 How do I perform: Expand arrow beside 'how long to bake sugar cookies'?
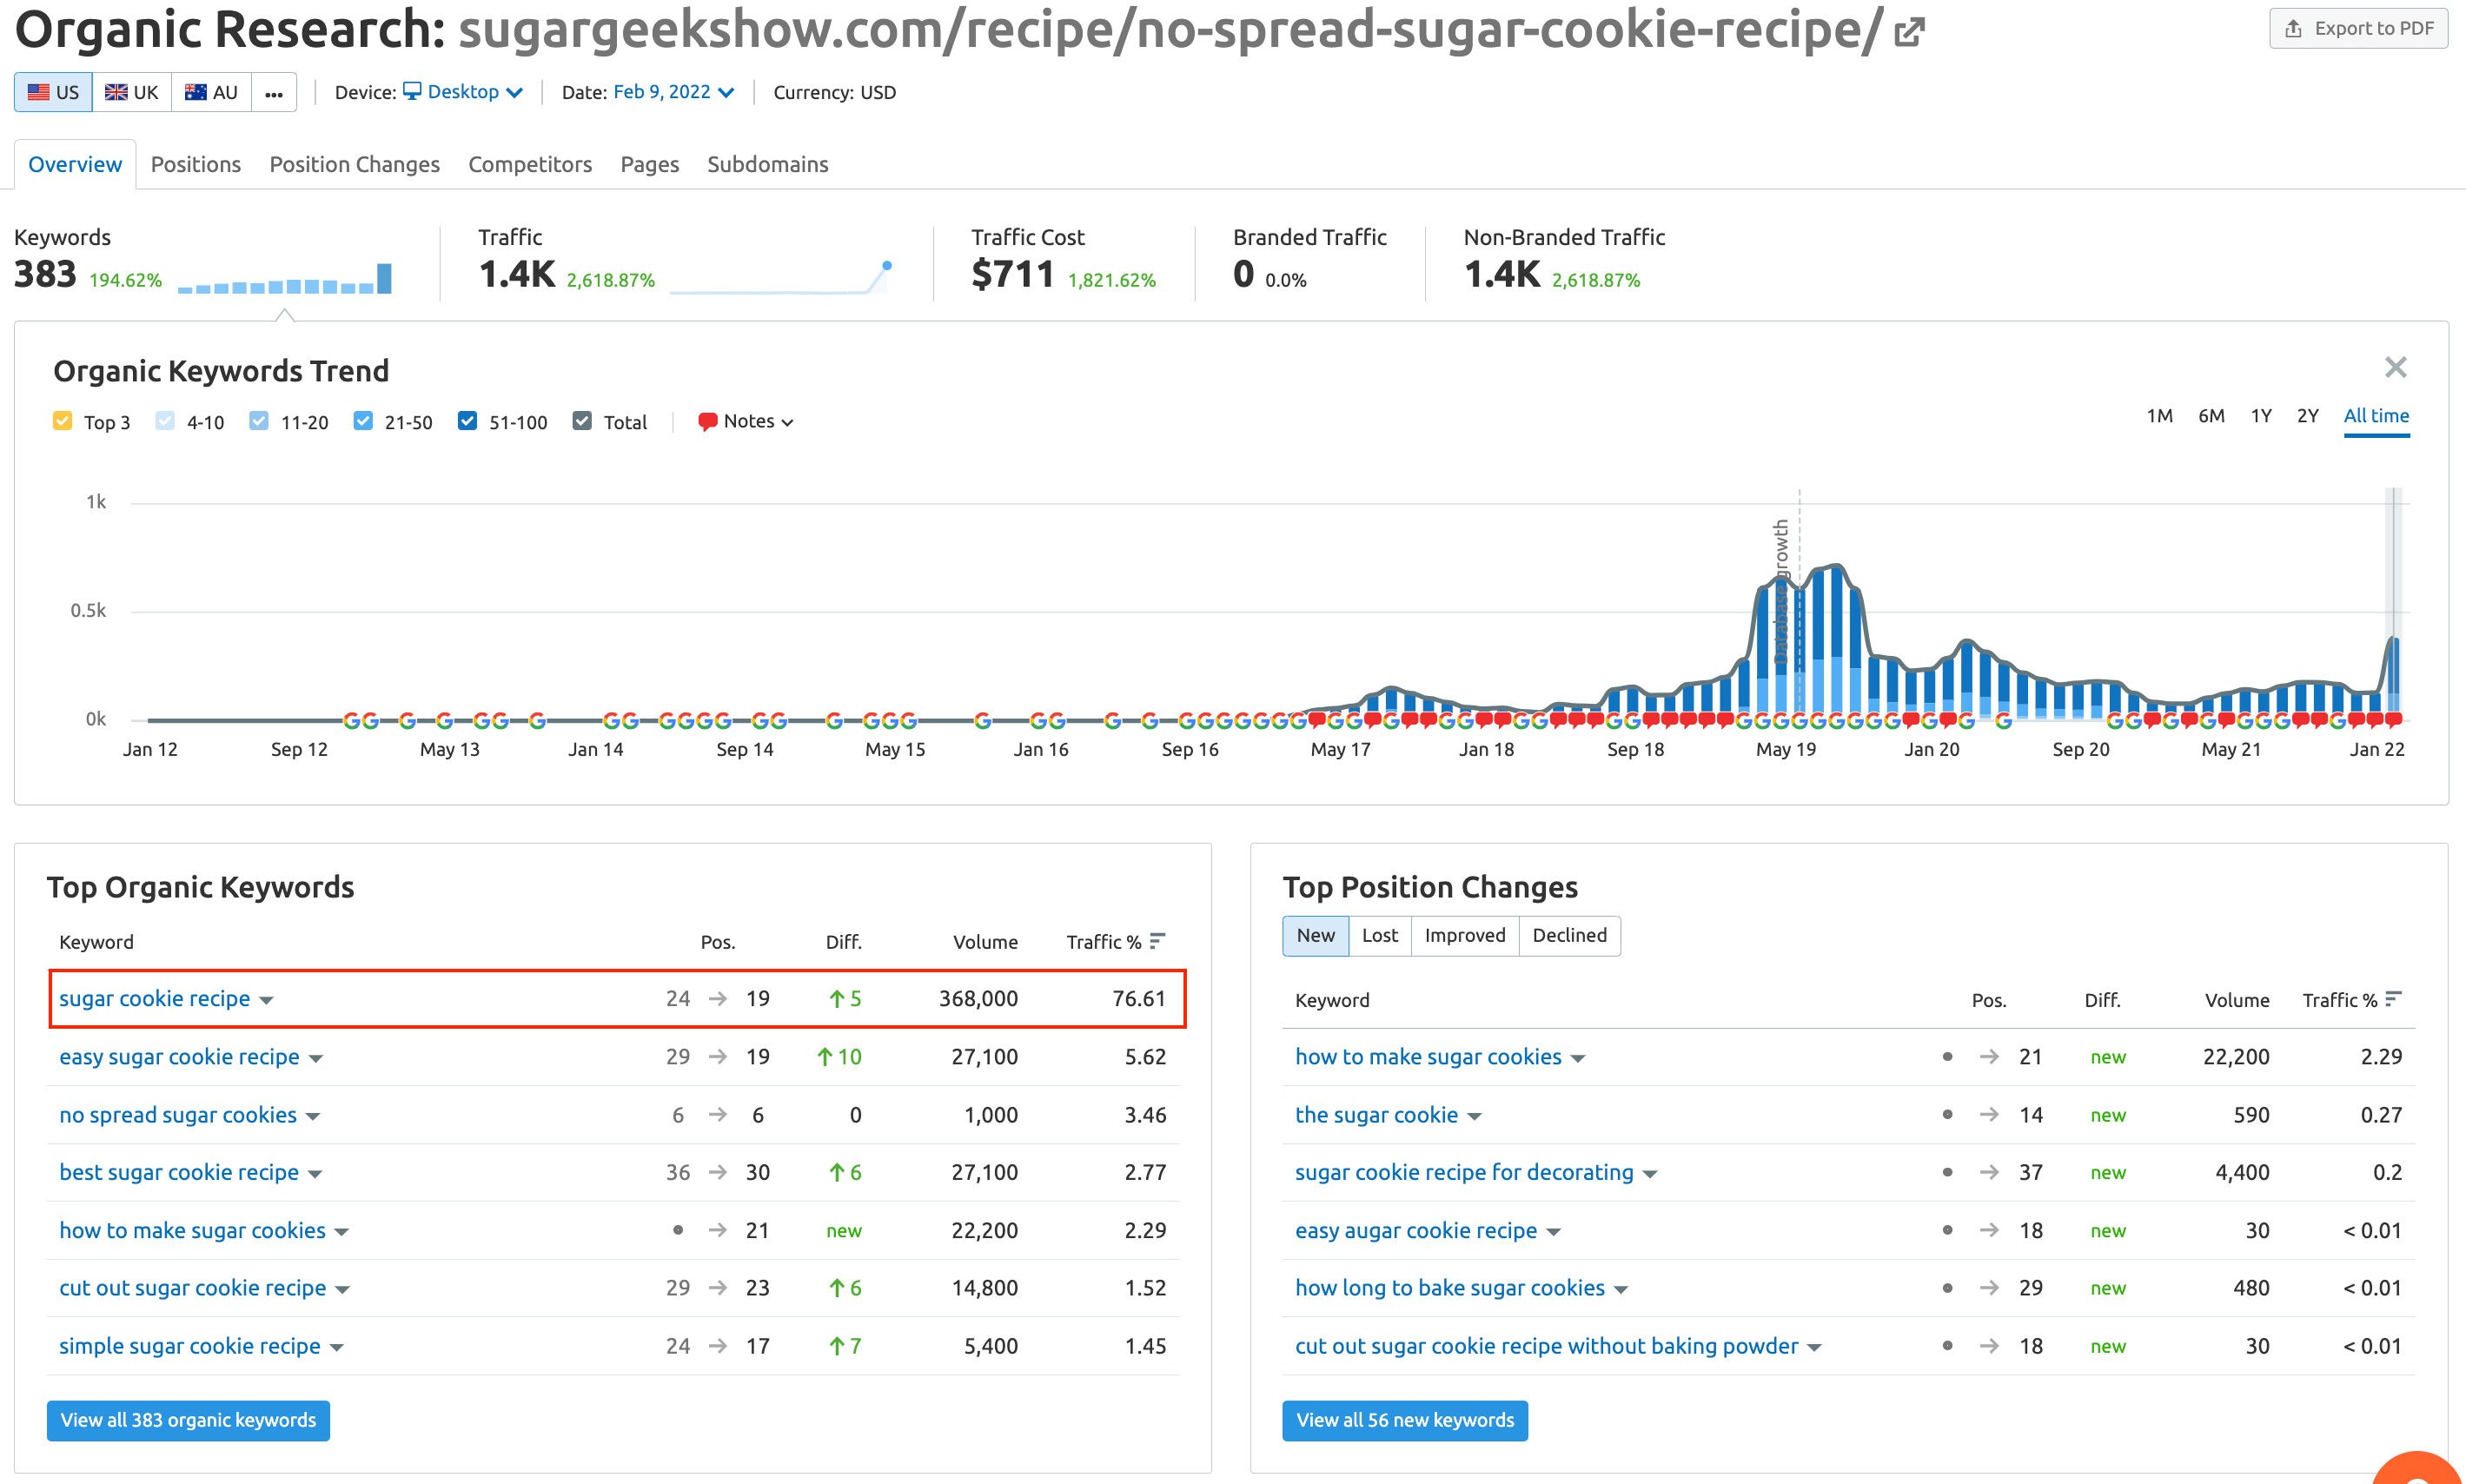coord(1621,1290)
